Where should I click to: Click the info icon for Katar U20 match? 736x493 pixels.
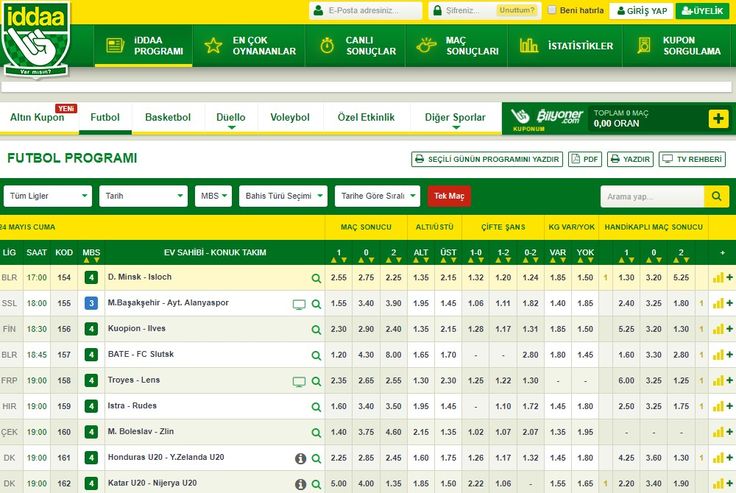click(x=300, y=484)
